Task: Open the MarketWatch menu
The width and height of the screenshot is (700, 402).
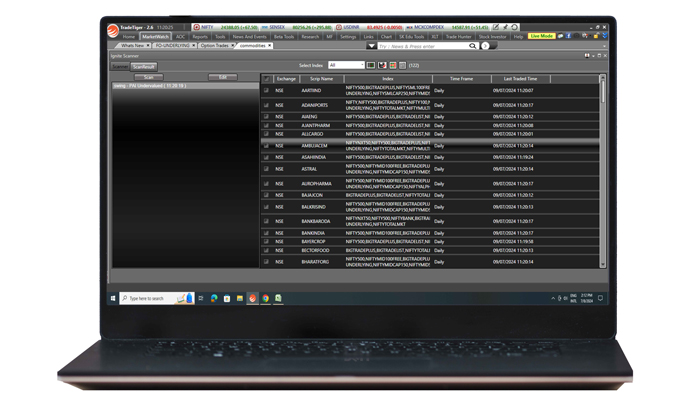Action: (x=155, y=37)
